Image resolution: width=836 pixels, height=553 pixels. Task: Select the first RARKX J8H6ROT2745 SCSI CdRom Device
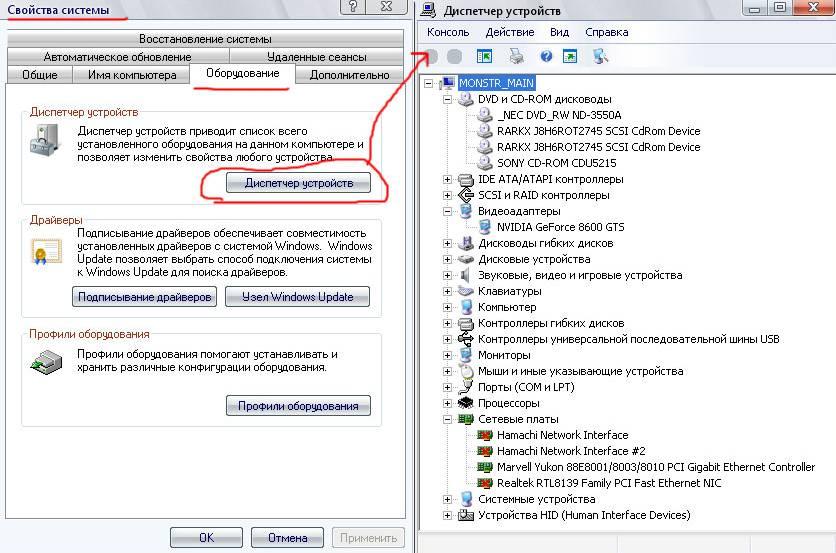tap(598, 131)
